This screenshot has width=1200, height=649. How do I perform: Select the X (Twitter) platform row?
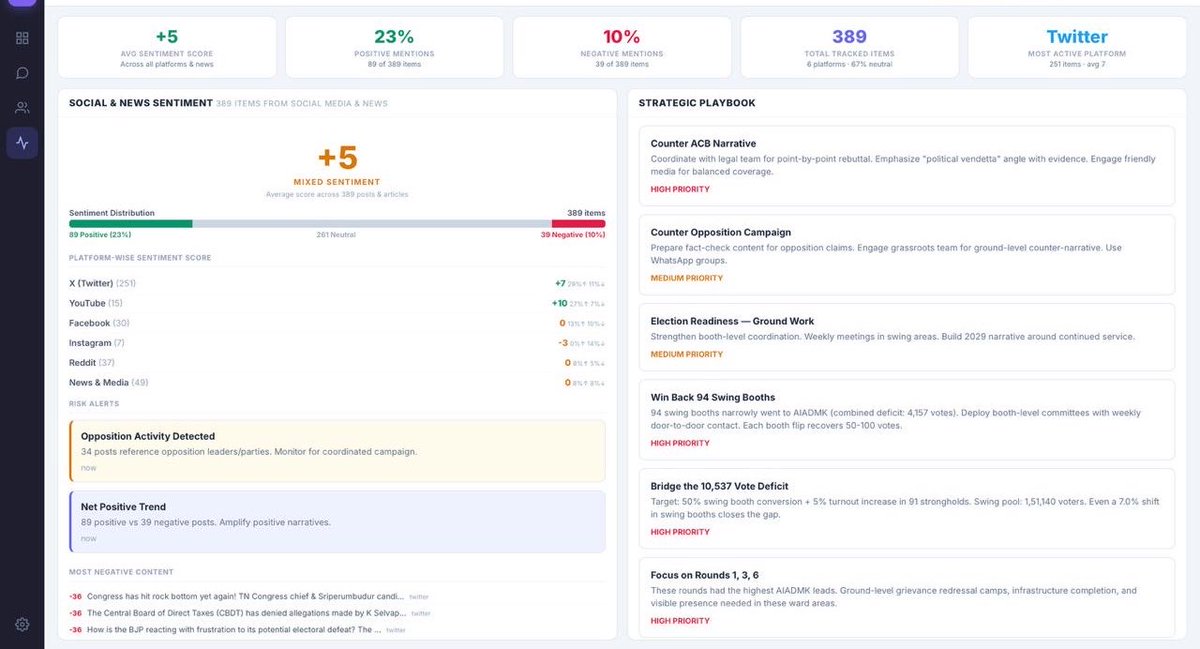click(x=337, y=284)
